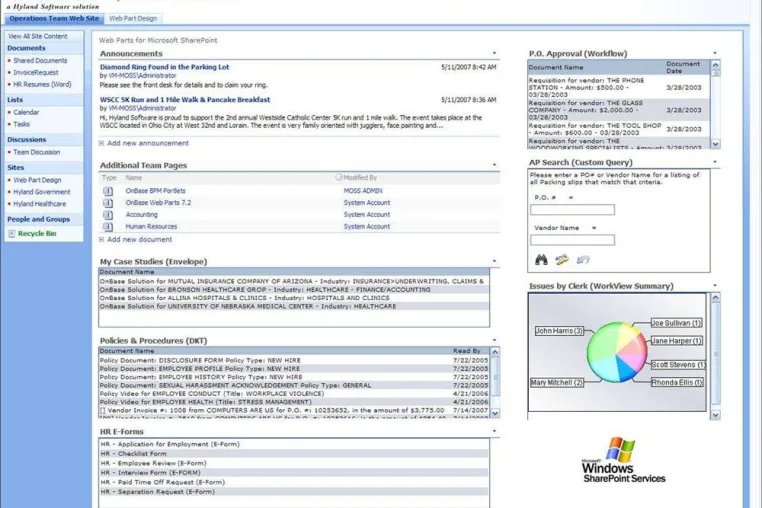Open the Accounting team page link
The image size is (762, 508).
[141, 215]
